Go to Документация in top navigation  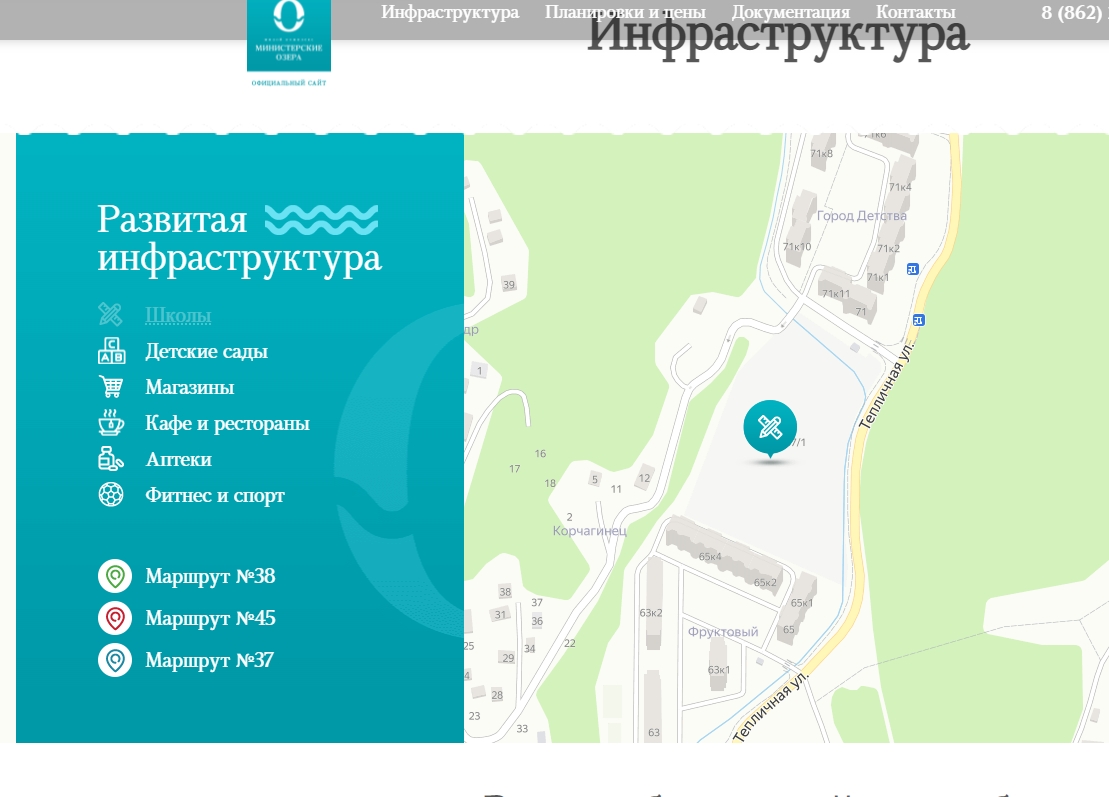coord(790,12)
